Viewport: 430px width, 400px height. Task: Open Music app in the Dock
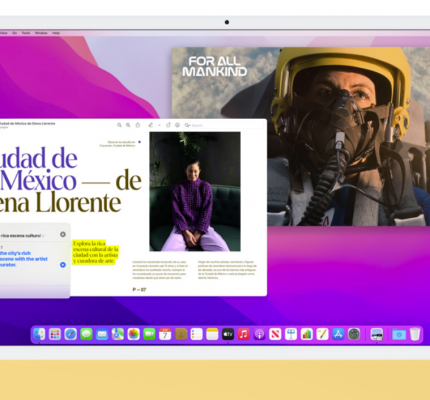tap(244, 334)
